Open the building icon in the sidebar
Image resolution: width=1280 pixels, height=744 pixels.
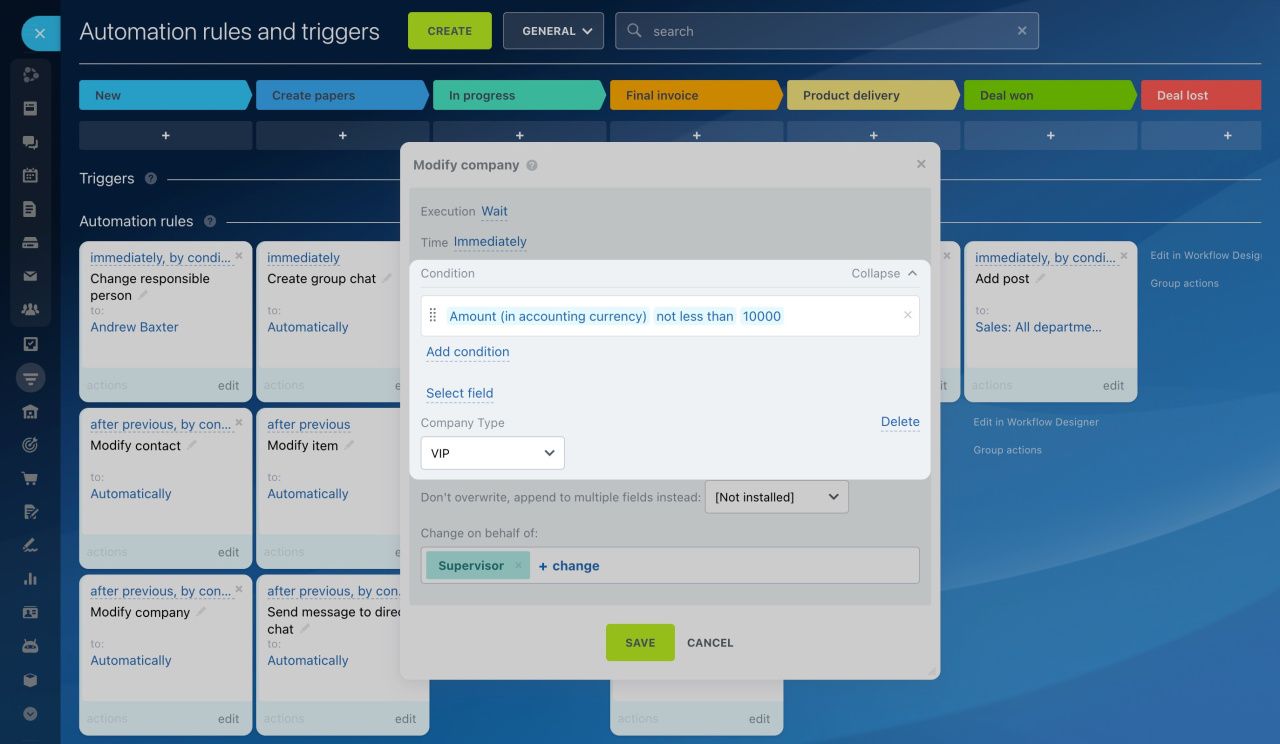tap(30, 411)
